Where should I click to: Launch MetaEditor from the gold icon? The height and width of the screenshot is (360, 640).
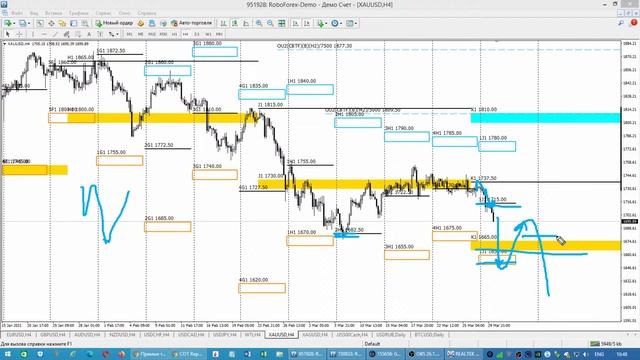[x=141, y=23]
